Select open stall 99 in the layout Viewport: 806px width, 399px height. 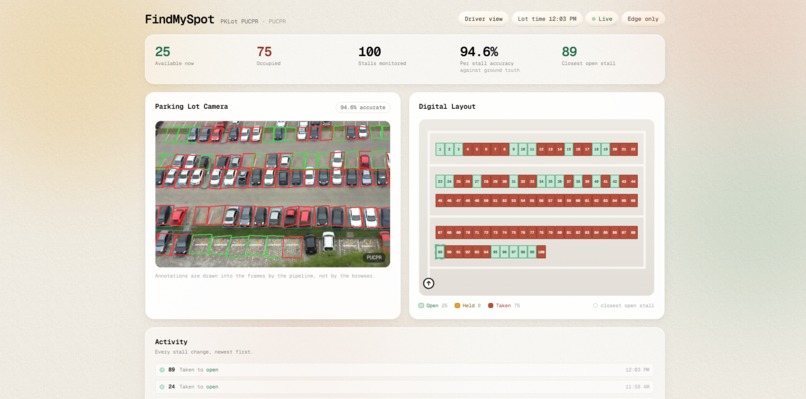point(532,252)
